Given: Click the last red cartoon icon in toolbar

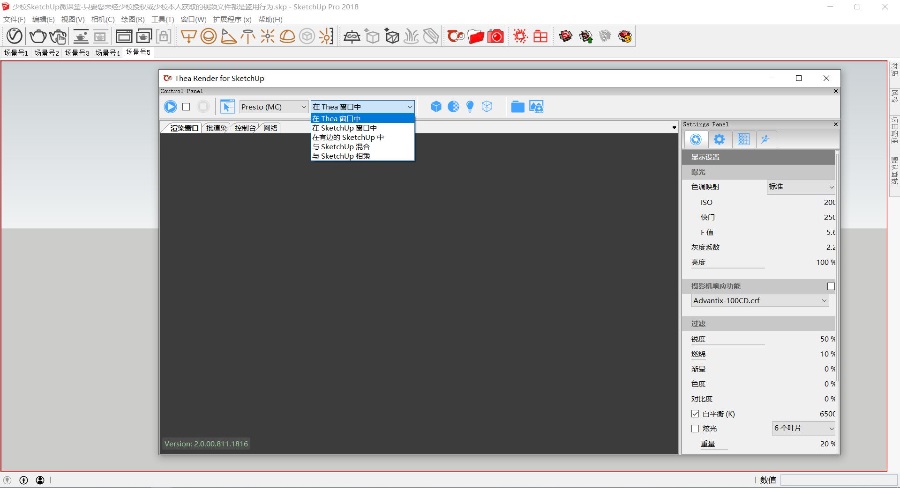Looking at the screenshot, I should (625, 37).
